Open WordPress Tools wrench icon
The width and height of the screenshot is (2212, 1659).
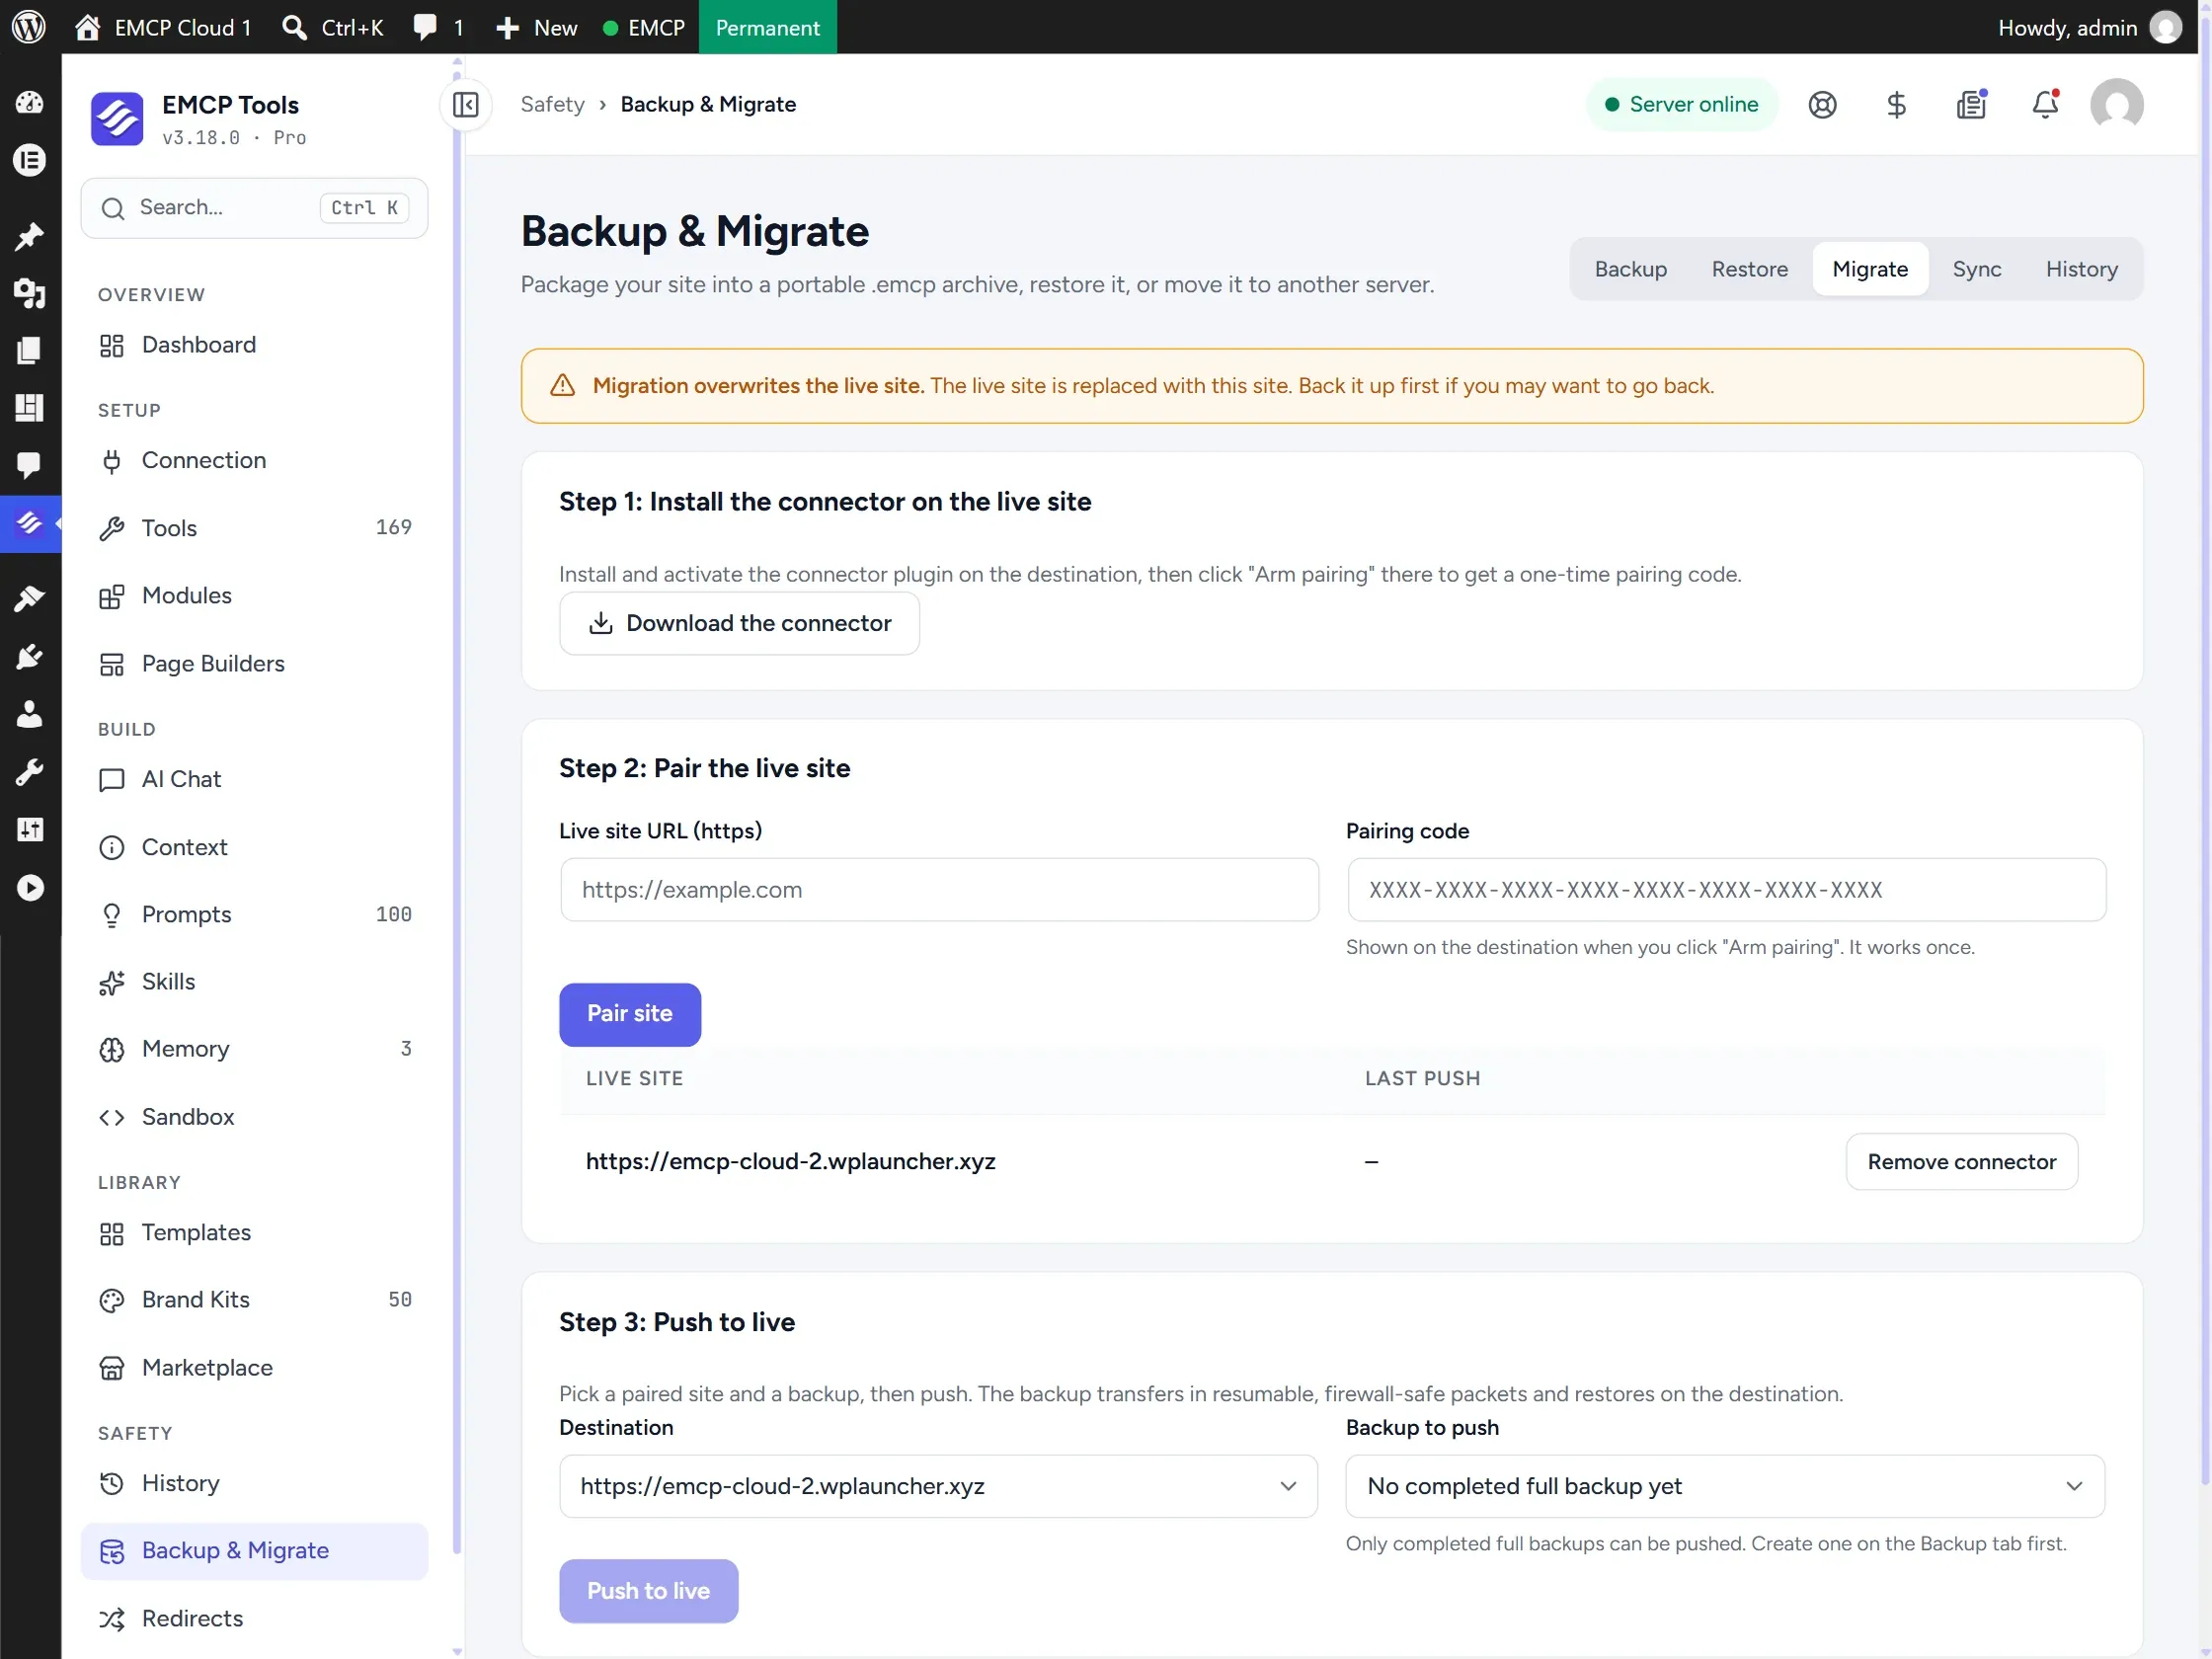pyautogui.click(x=29, y=772)
